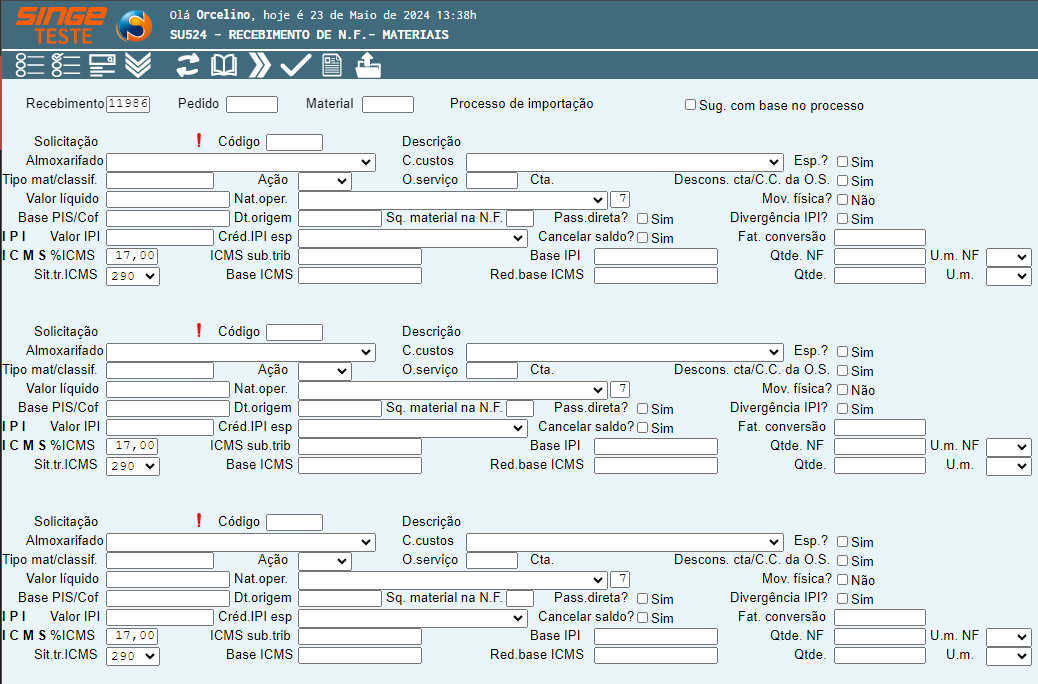
Task: Toggle 'Mov. física? Não' in first block
Action: [843, 199]
